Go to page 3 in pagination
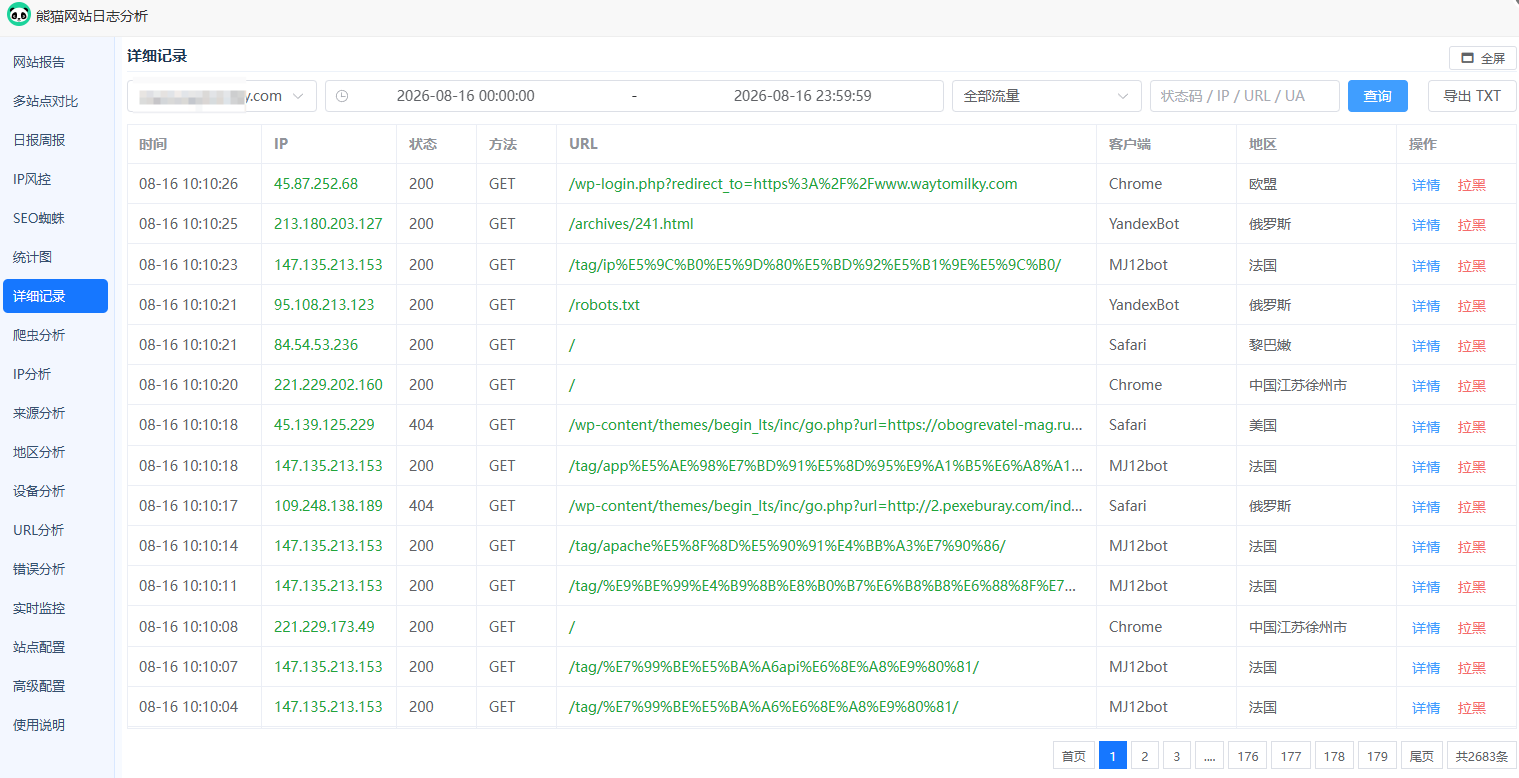The width and height of the screenshot is (1519, 778). click(1177, 756)
